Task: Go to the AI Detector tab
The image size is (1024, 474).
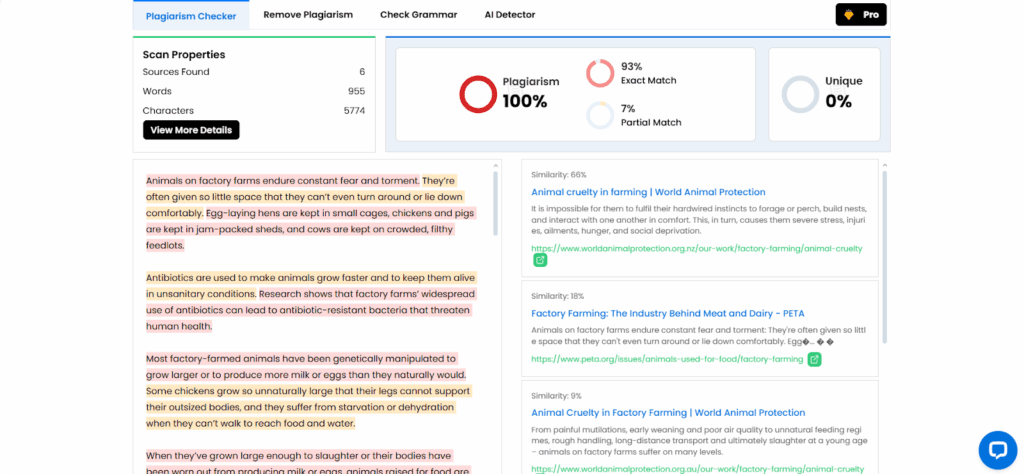Action: pyautogui.click(x=510, y=15)
